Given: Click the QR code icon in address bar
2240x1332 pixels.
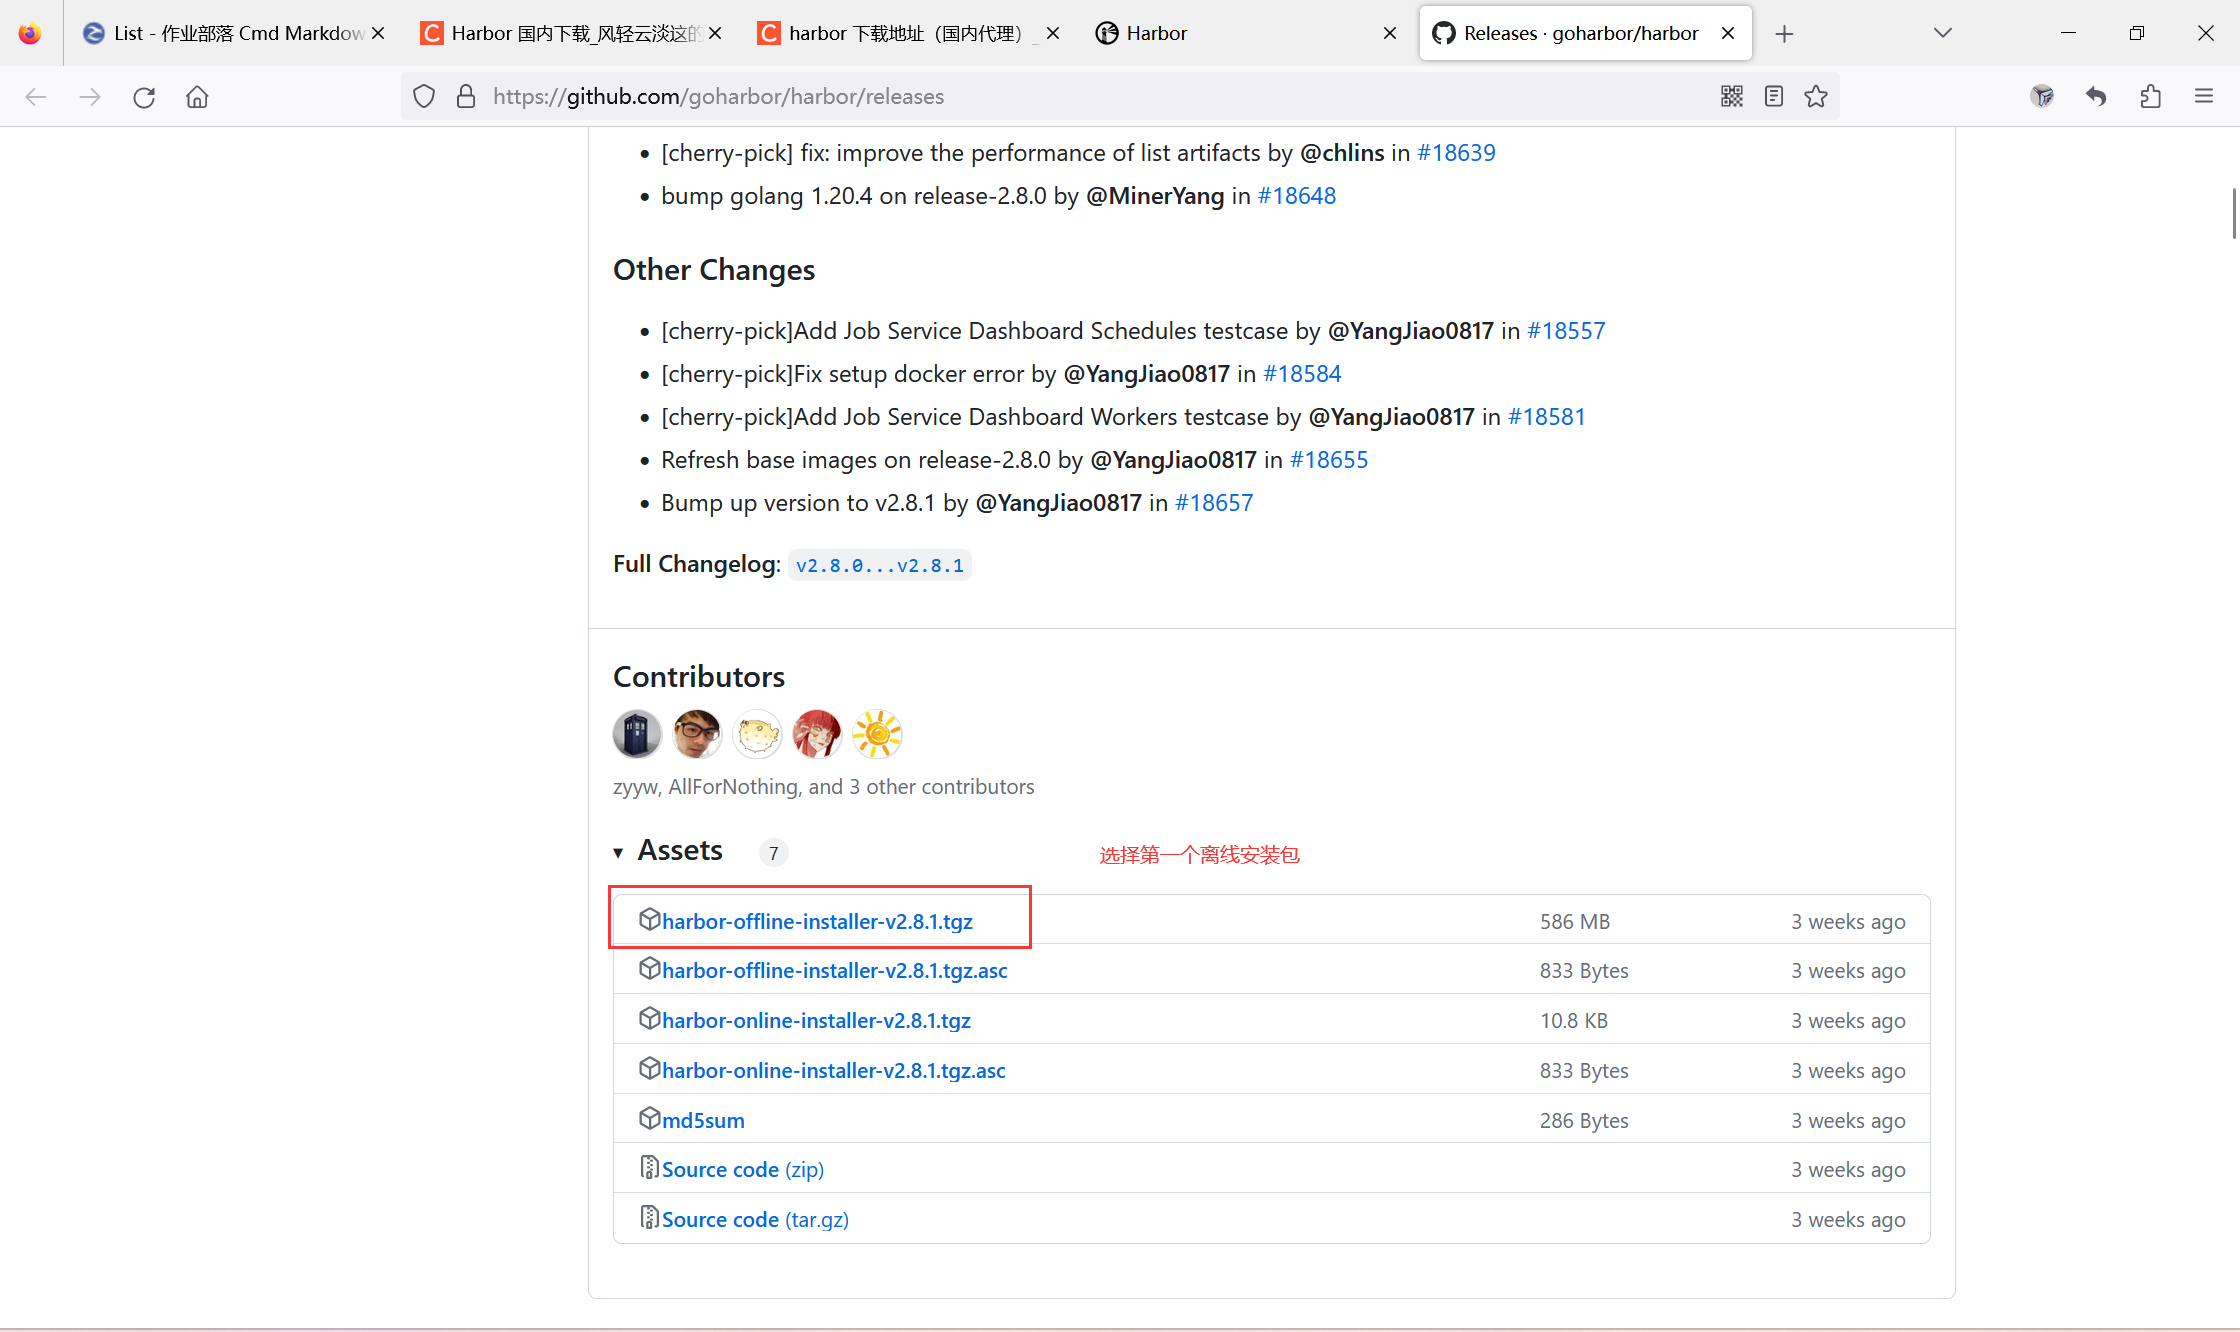Looking at the screenshot, I should (1732, 96).
